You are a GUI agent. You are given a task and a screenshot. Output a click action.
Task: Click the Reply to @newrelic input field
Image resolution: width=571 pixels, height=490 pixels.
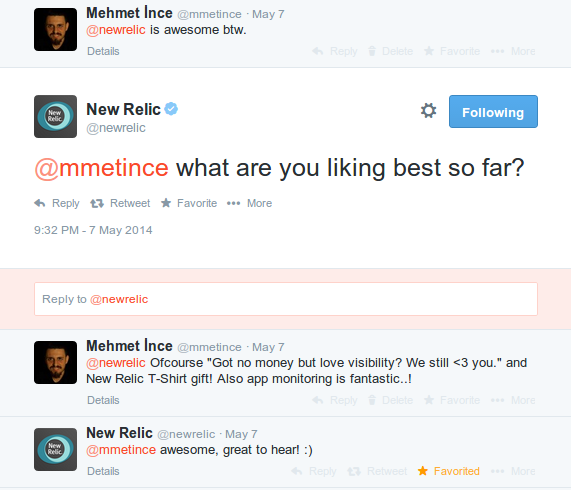click(286, 299)
